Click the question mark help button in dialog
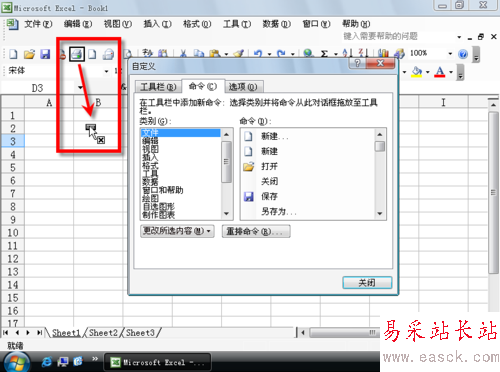 [x=357, y=63]
